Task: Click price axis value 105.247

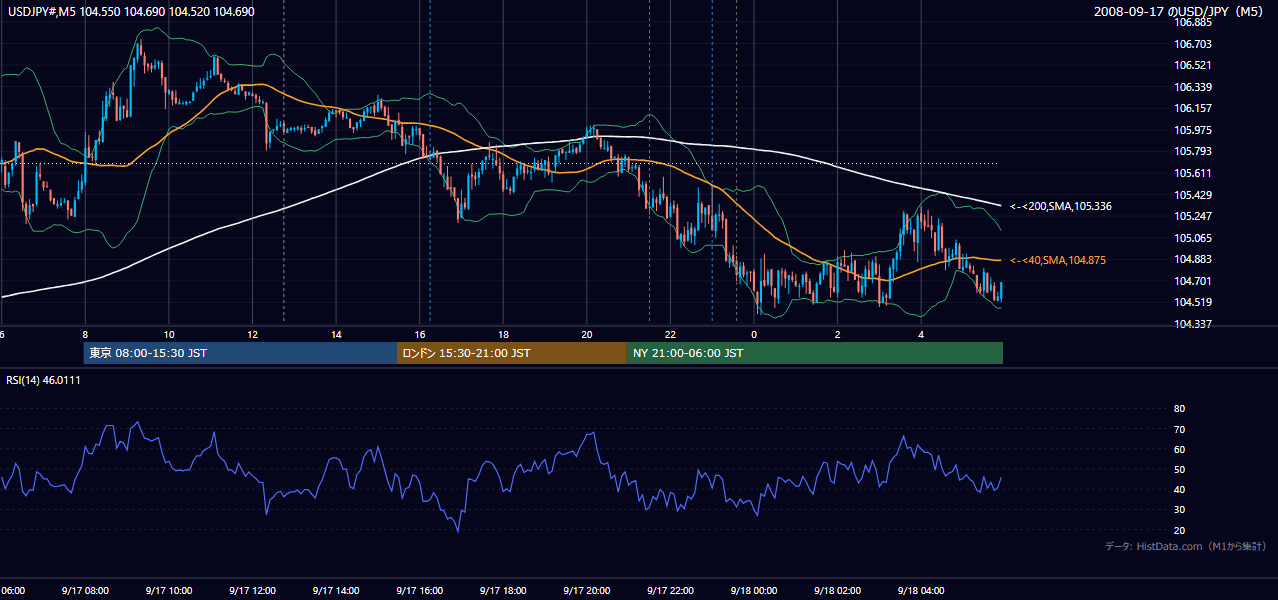Action: (x=1194, y=216)
